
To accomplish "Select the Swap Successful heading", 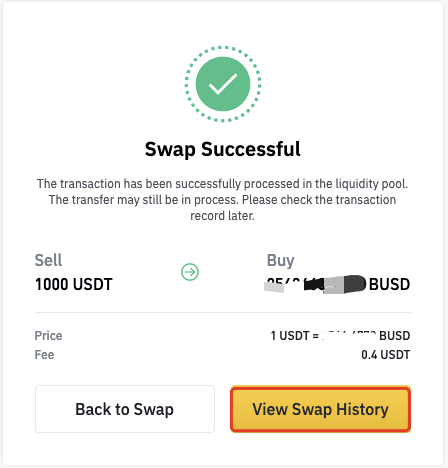I will coord(223,149).
